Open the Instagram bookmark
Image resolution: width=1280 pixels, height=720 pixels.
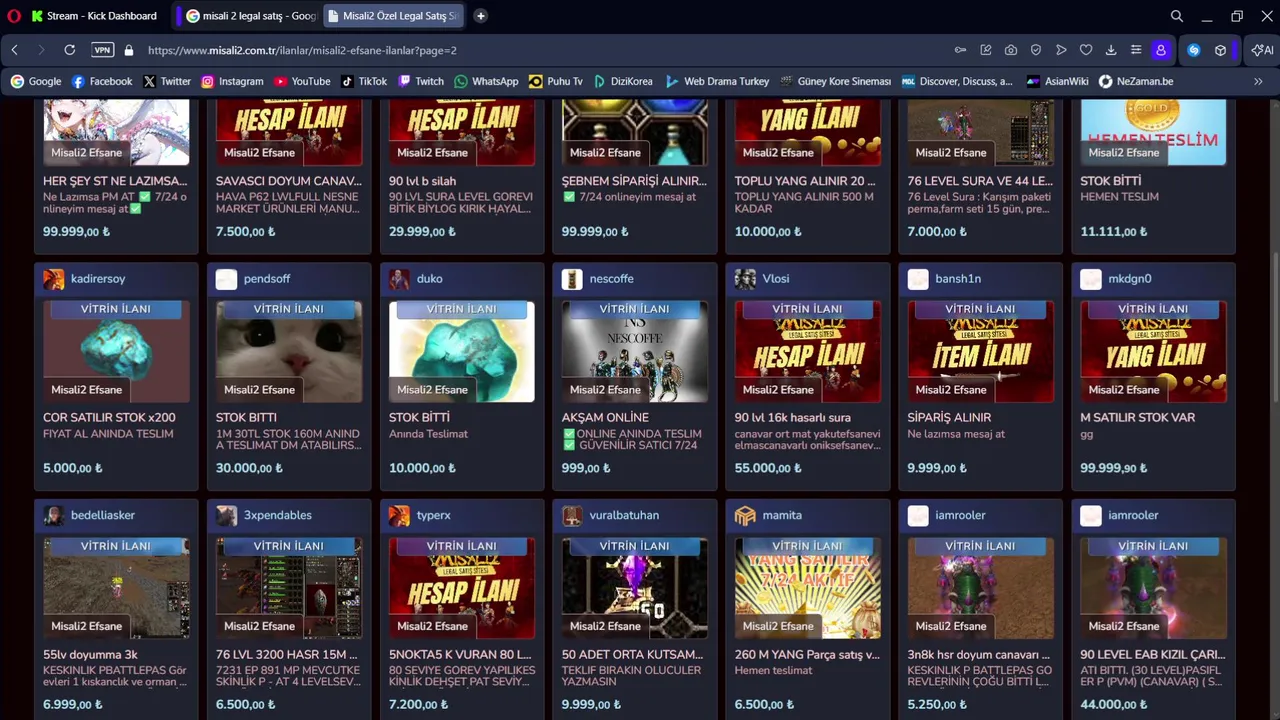(x=232, y=81)
